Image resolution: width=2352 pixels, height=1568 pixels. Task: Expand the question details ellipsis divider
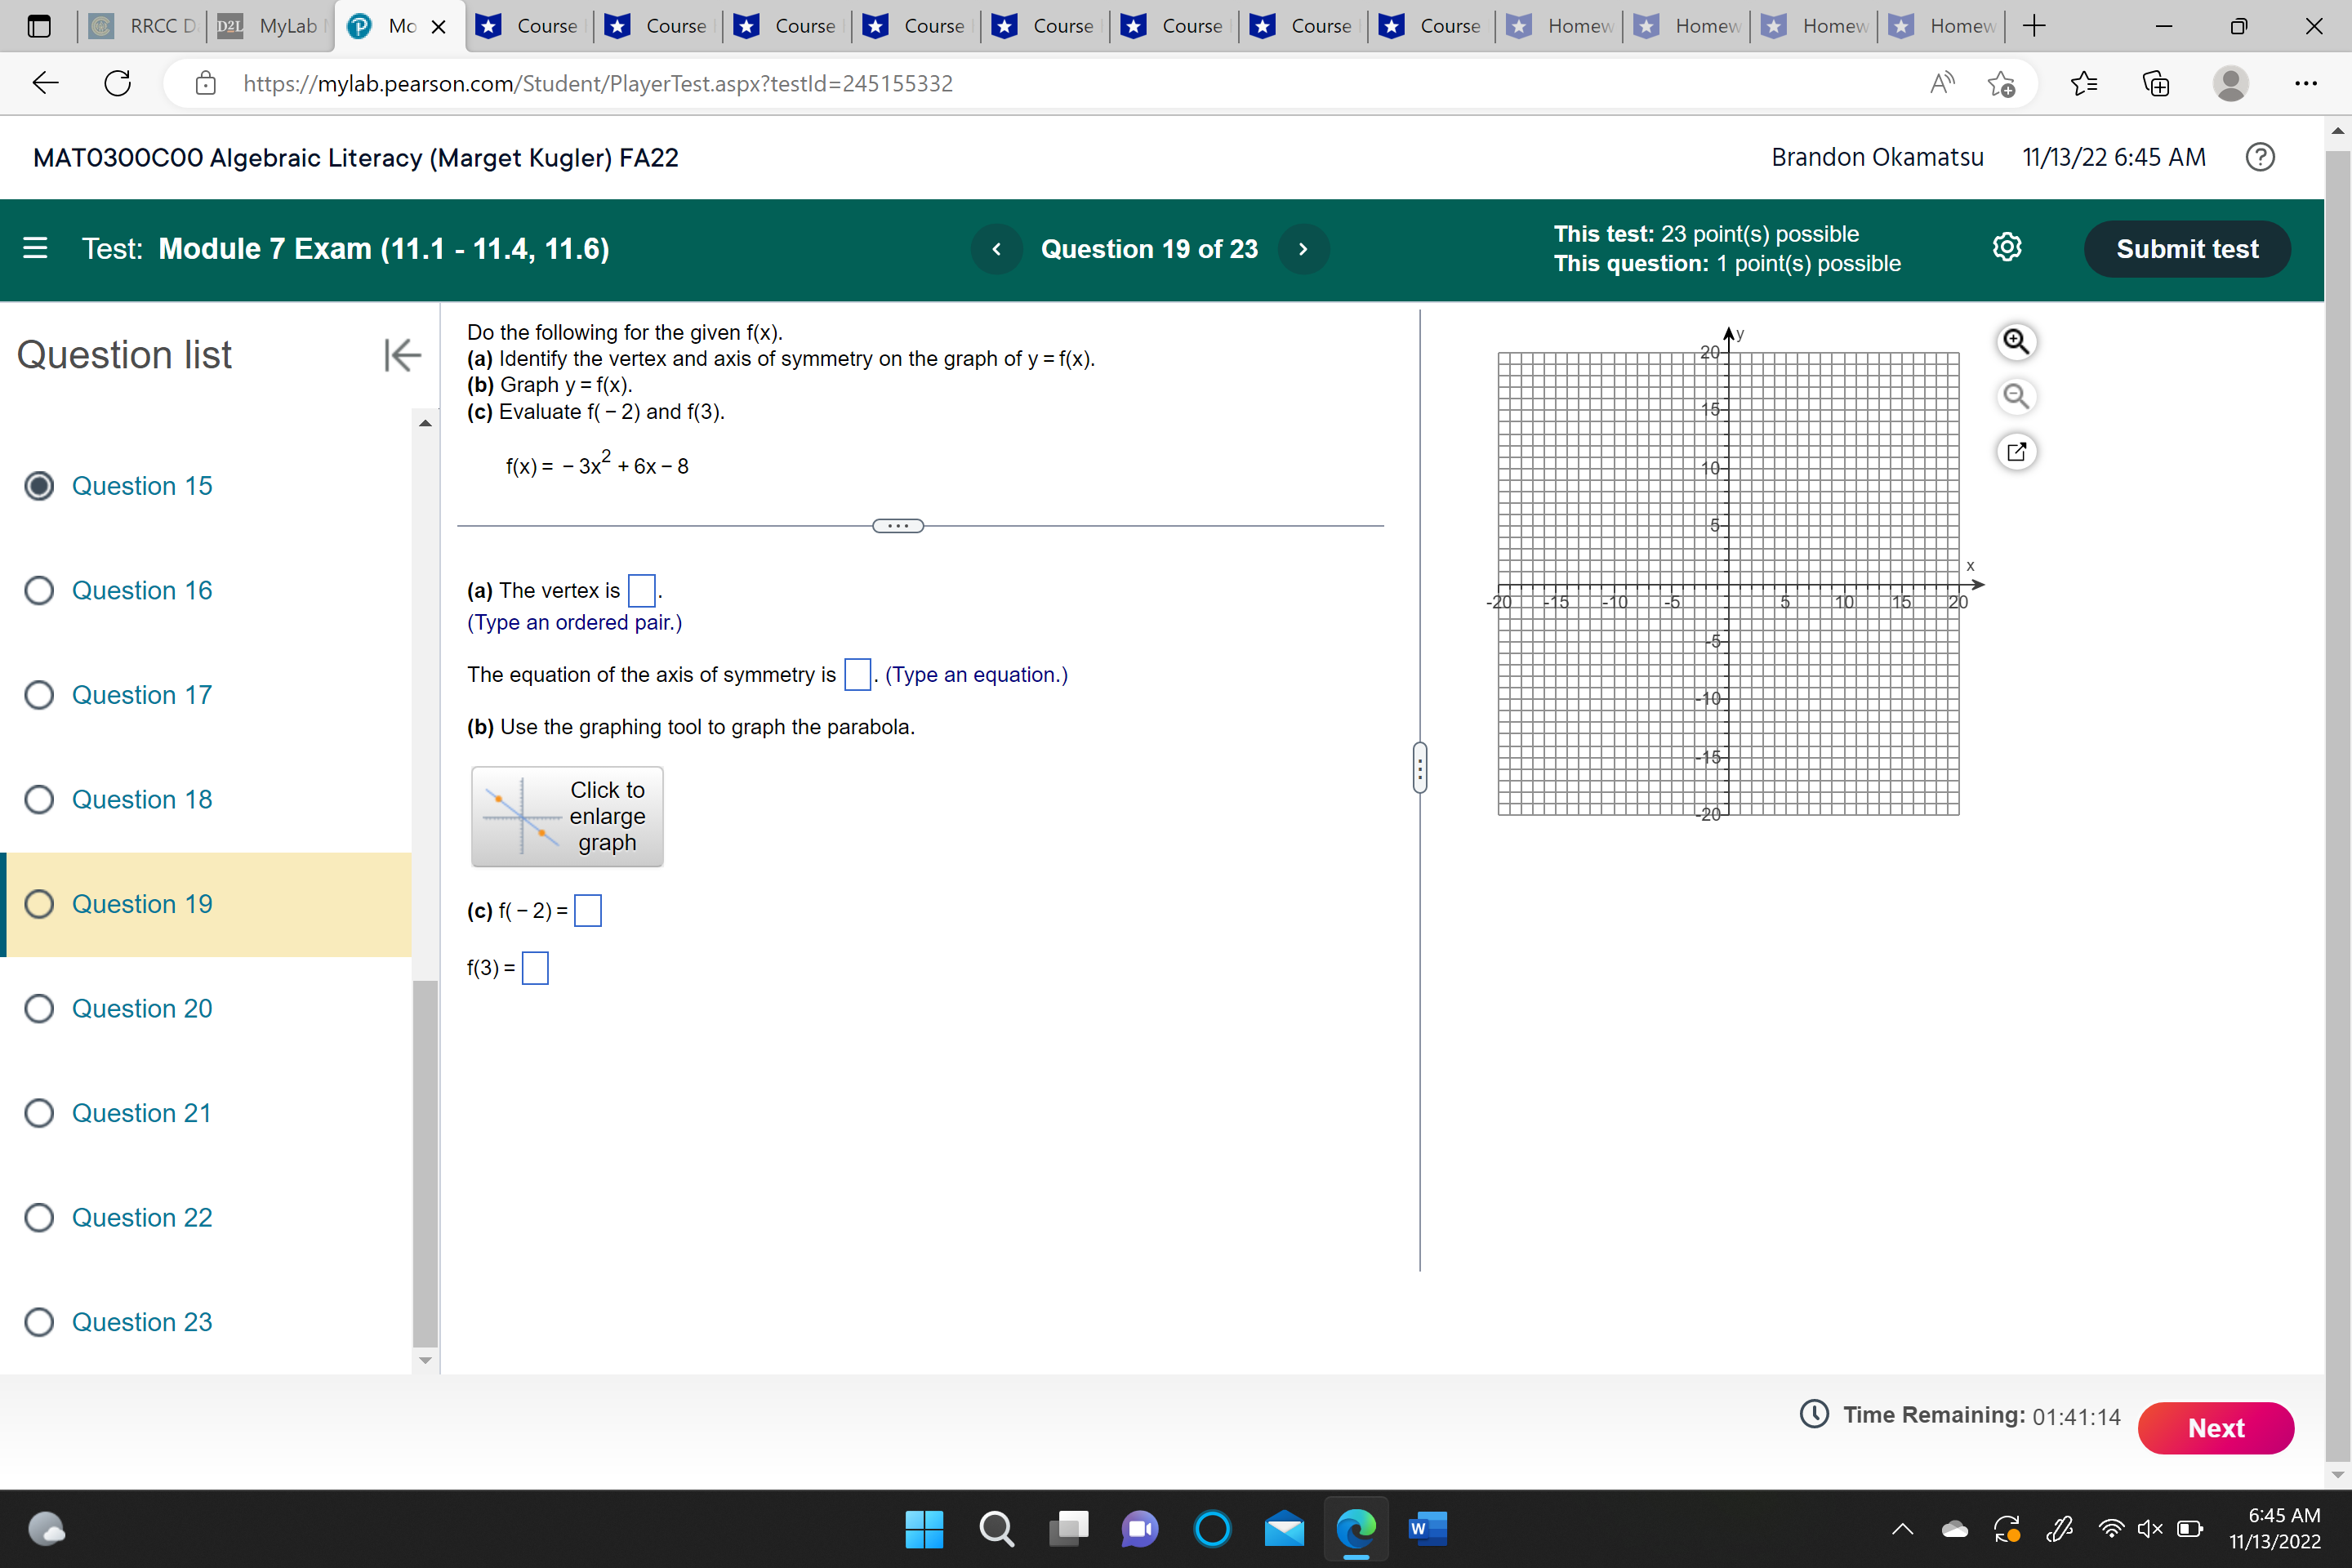pyautogui.click(x=897, y=525)
